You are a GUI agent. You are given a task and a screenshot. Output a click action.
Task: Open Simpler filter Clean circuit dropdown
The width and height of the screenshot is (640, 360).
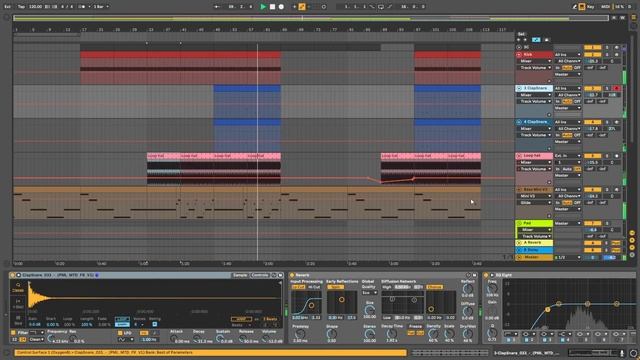click(36, 340)
